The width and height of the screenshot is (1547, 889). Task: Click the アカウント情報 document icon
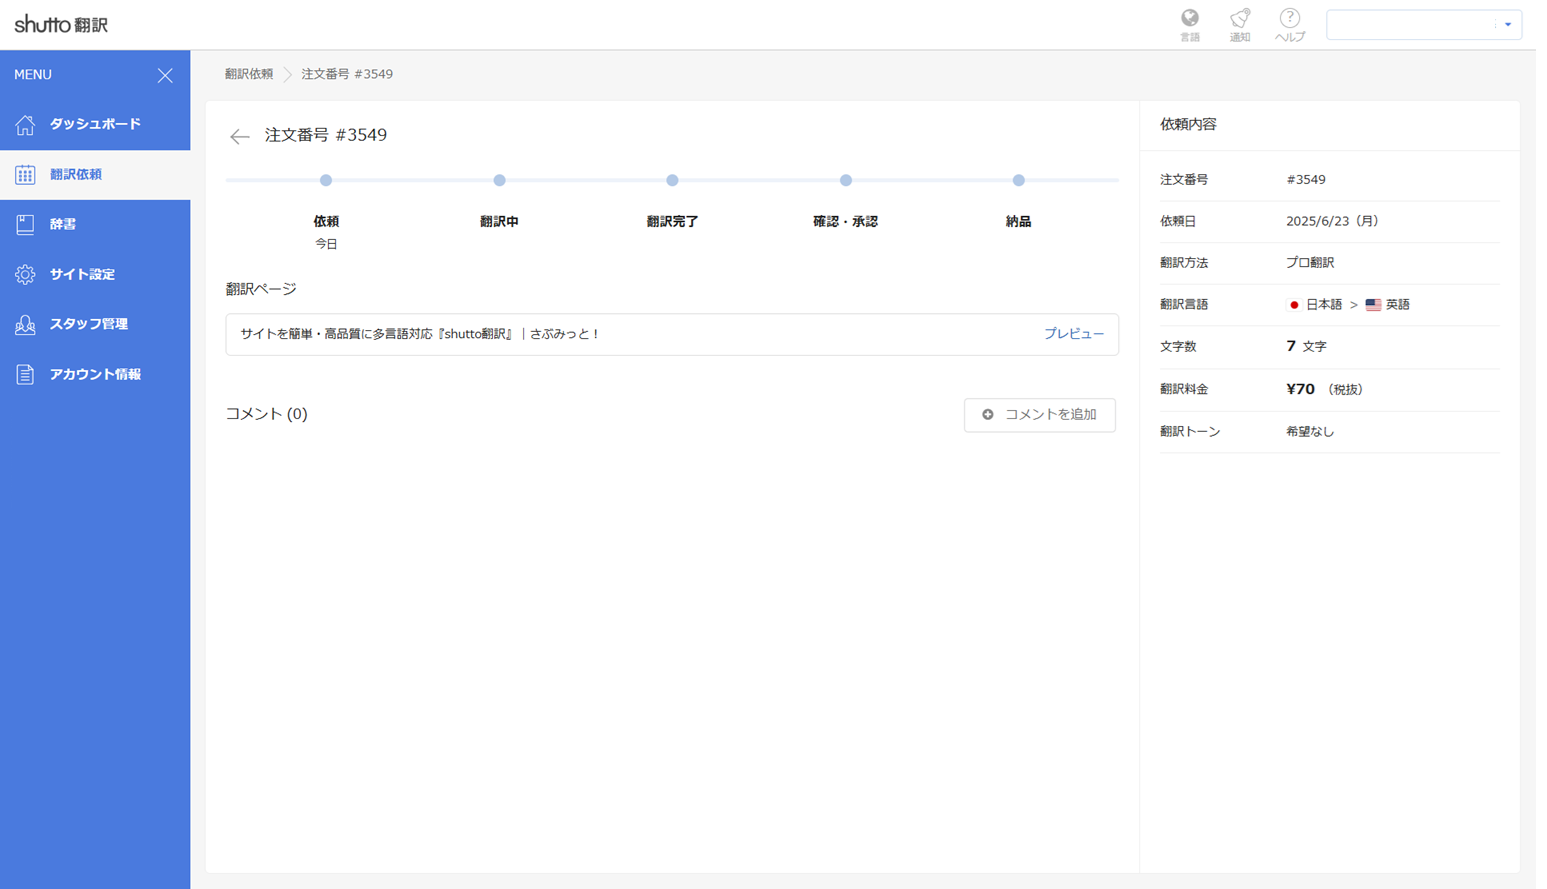[x=25, y=374]
